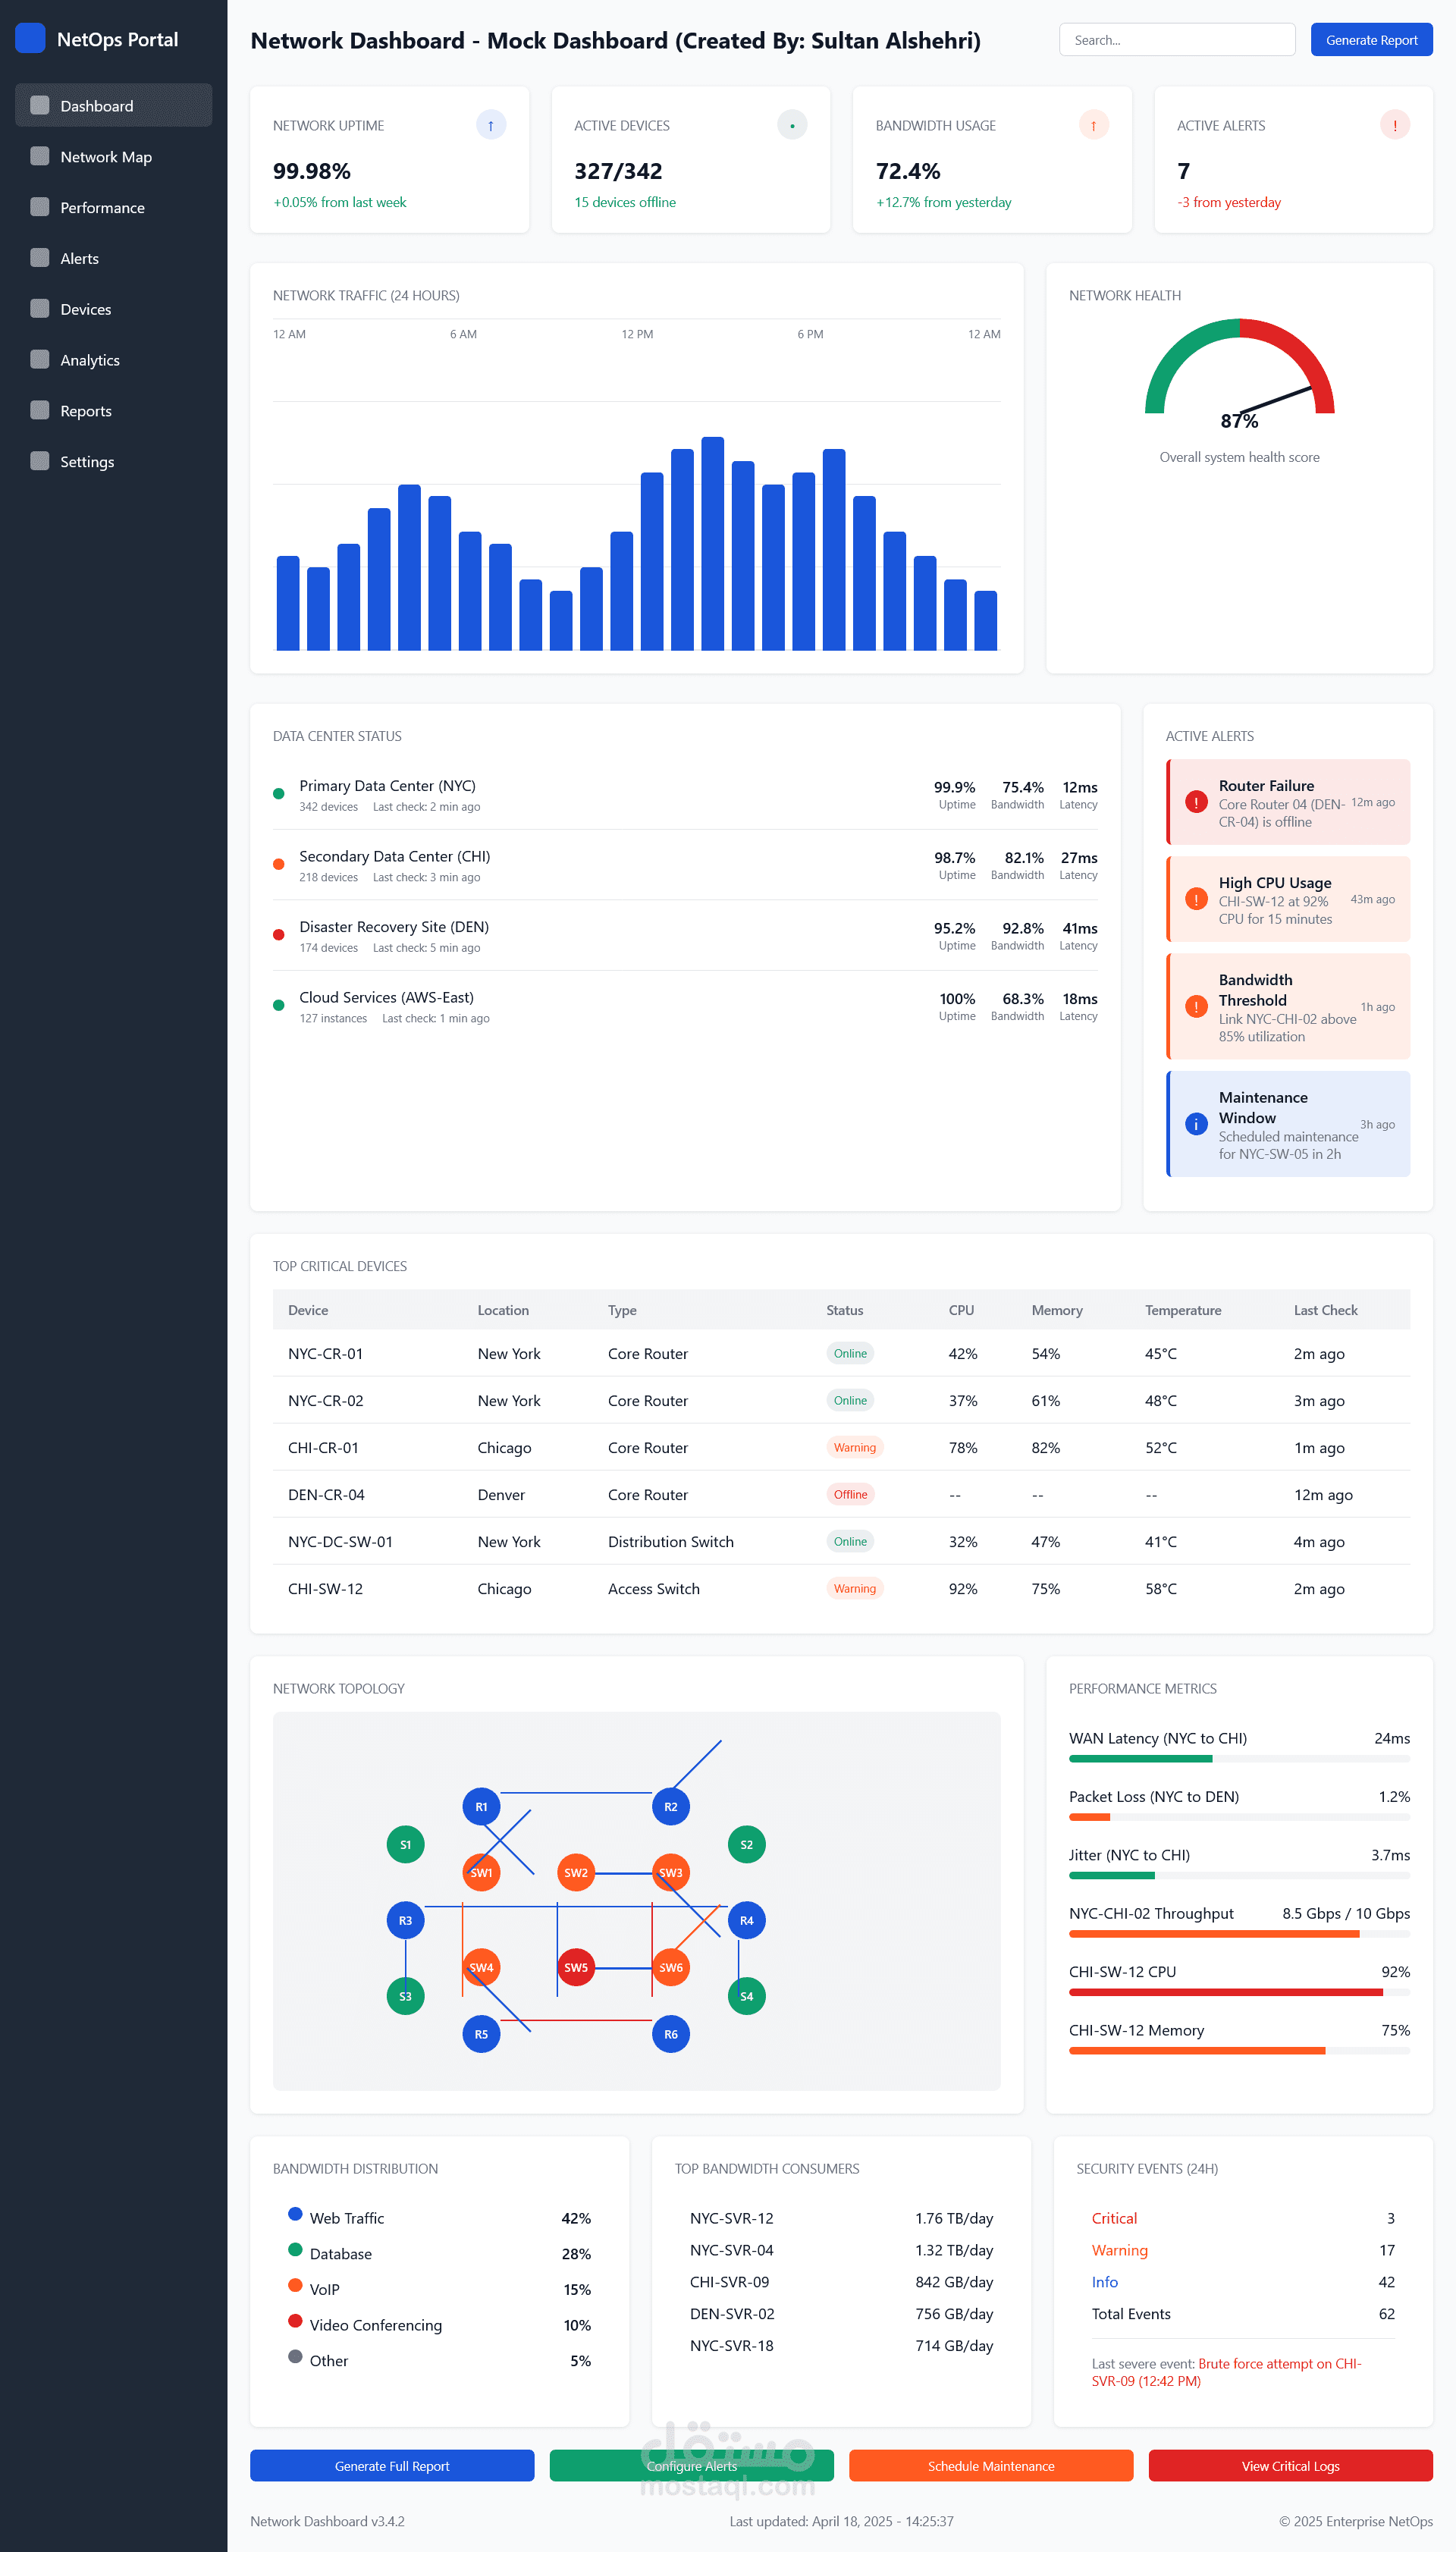The height and width of the screenshot is (2552, 1456).
Task: Click the CHI-SW-12 CPU progress bar
Action: pos(1239,1992)
